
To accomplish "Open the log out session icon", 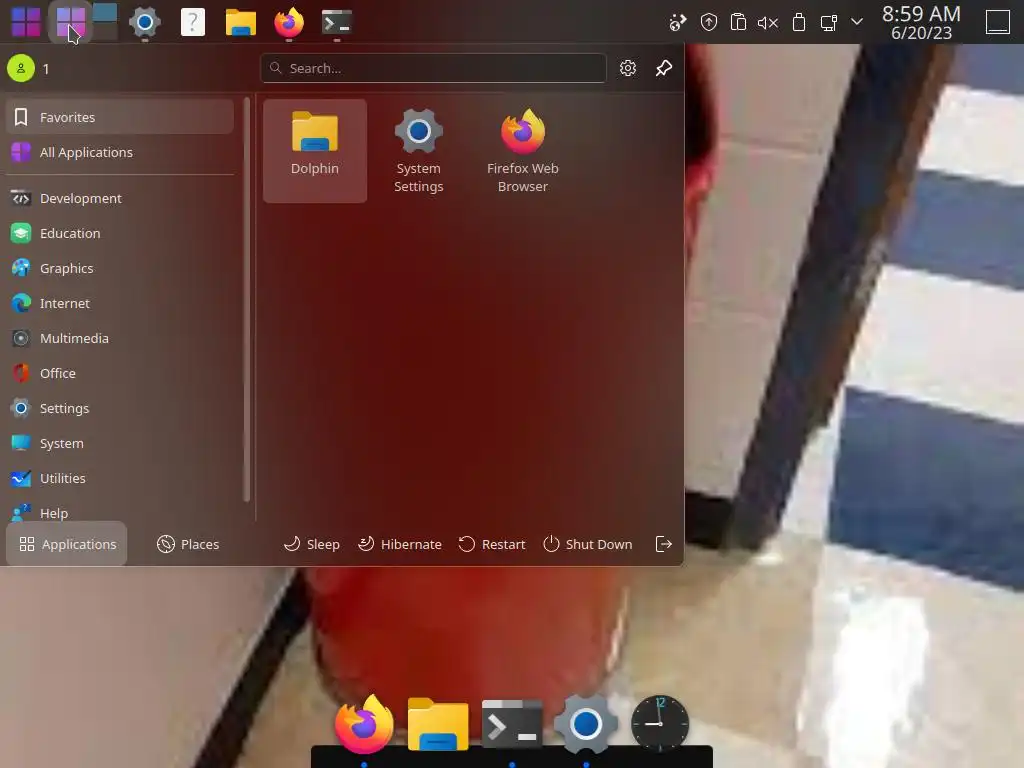I will [664, 544].
